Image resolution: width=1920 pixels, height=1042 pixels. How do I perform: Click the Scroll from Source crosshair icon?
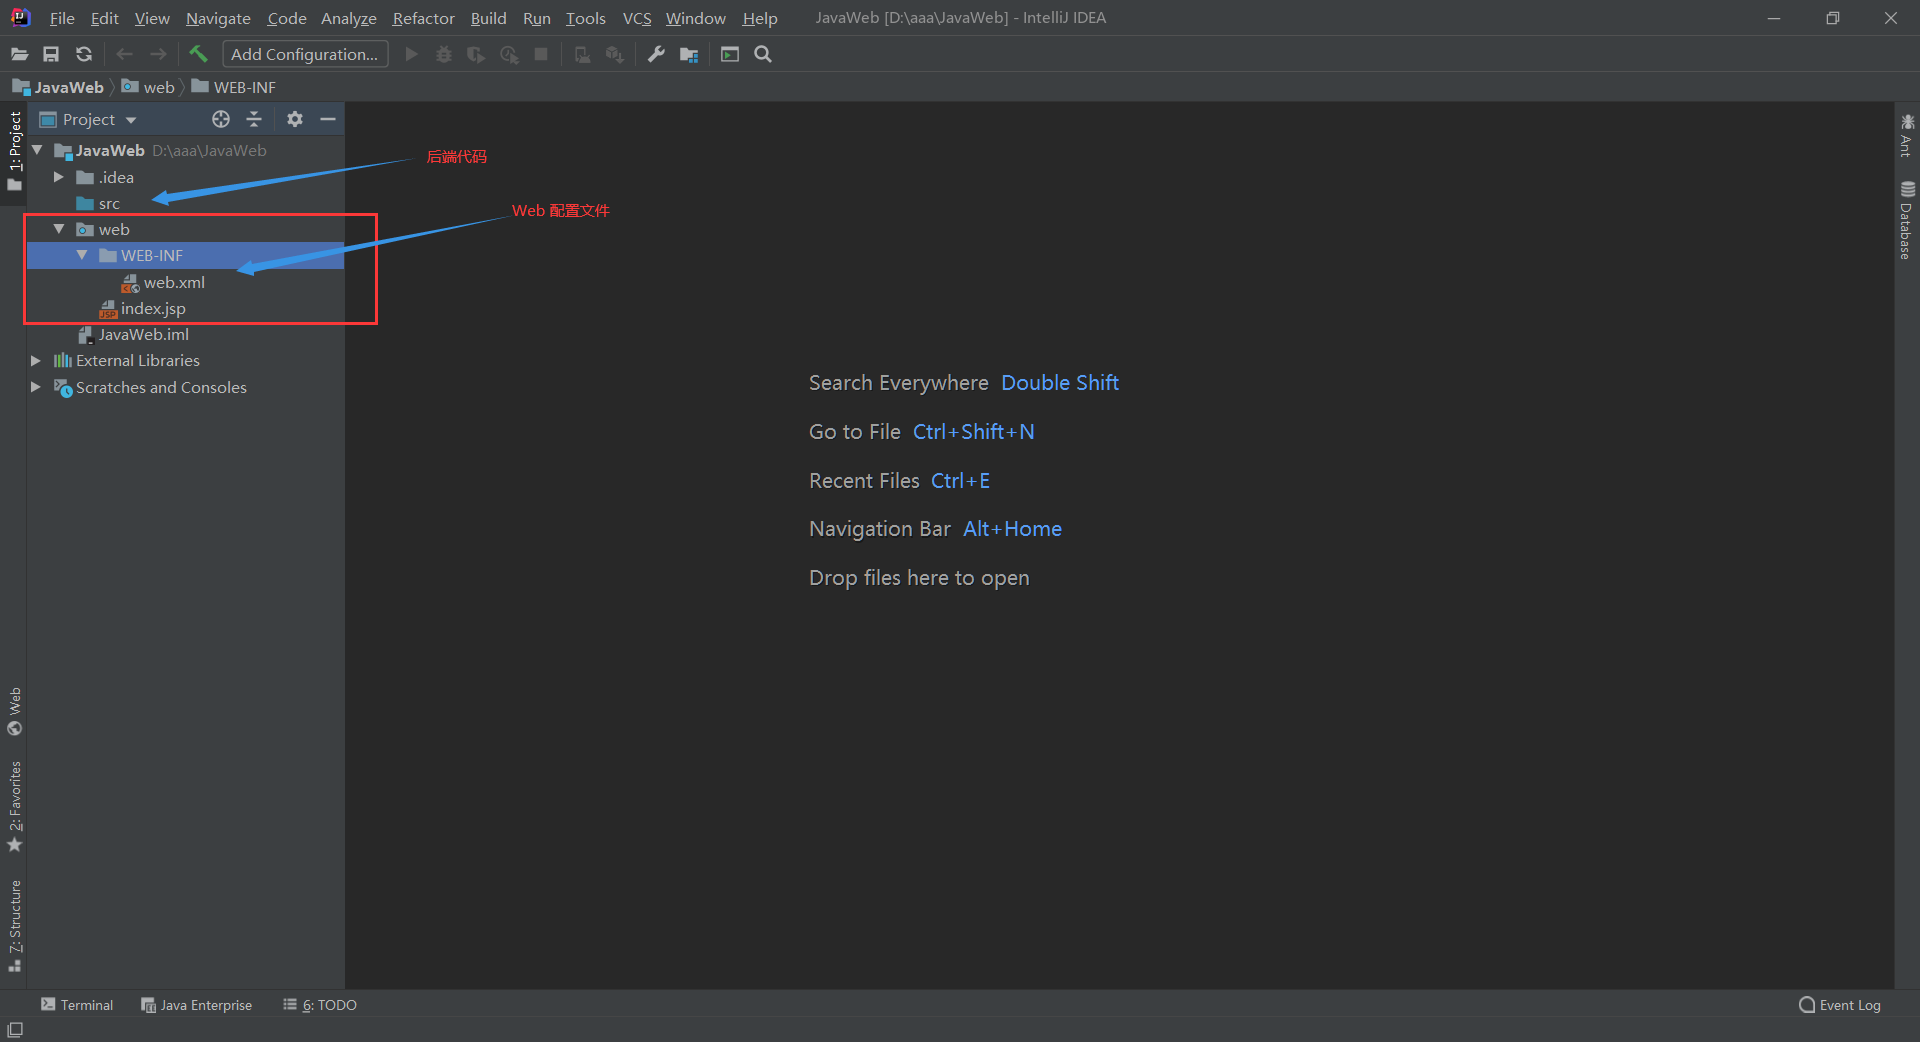click(221, 119)
